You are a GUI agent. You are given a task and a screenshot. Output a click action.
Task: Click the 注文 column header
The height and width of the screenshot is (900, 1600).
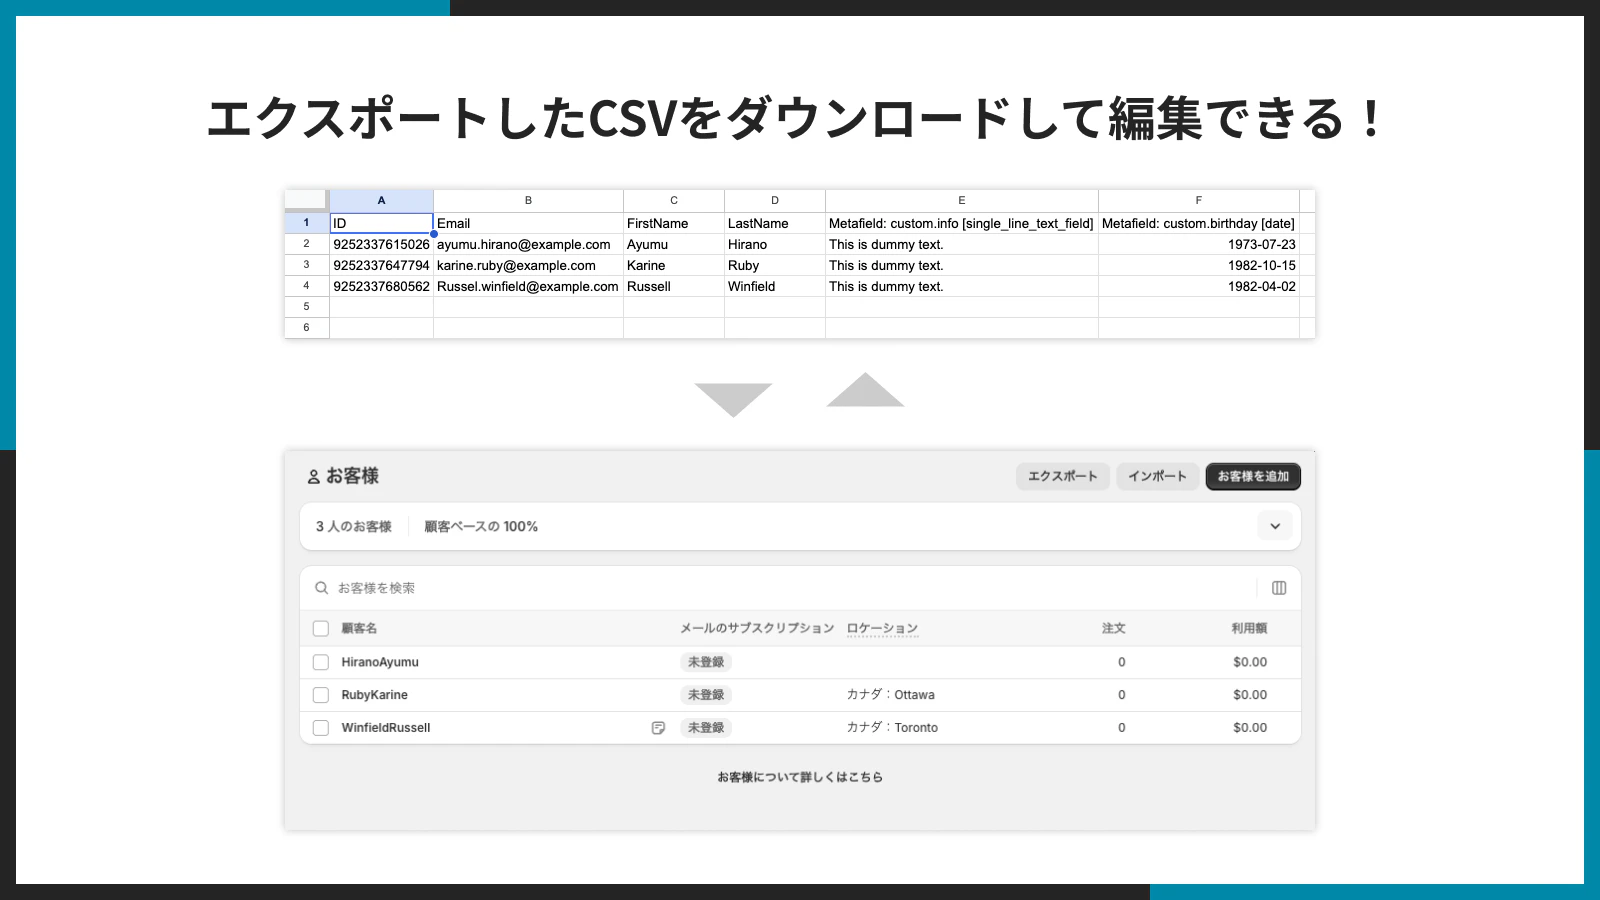1113,628
